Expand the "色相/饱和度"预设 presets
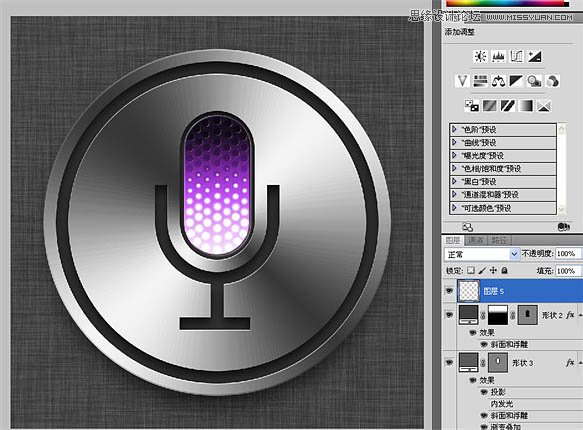 (x=454, y=168)
